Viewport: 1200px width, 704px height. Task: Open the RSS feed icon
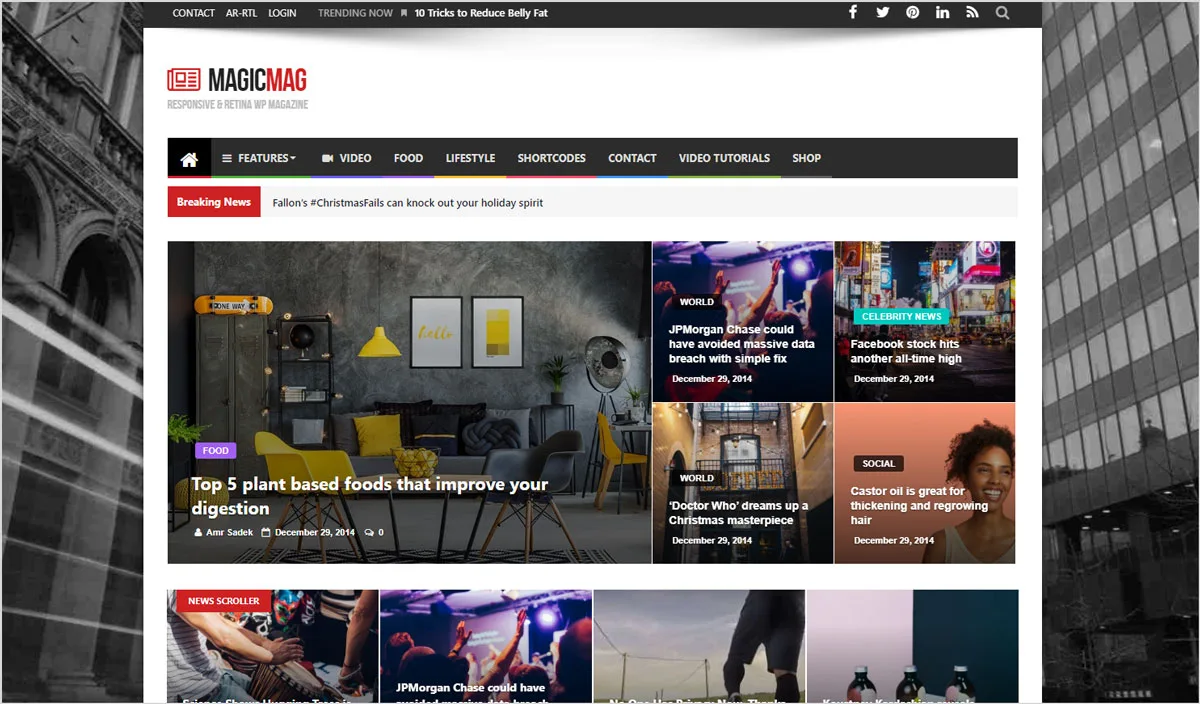coord(973,13)
